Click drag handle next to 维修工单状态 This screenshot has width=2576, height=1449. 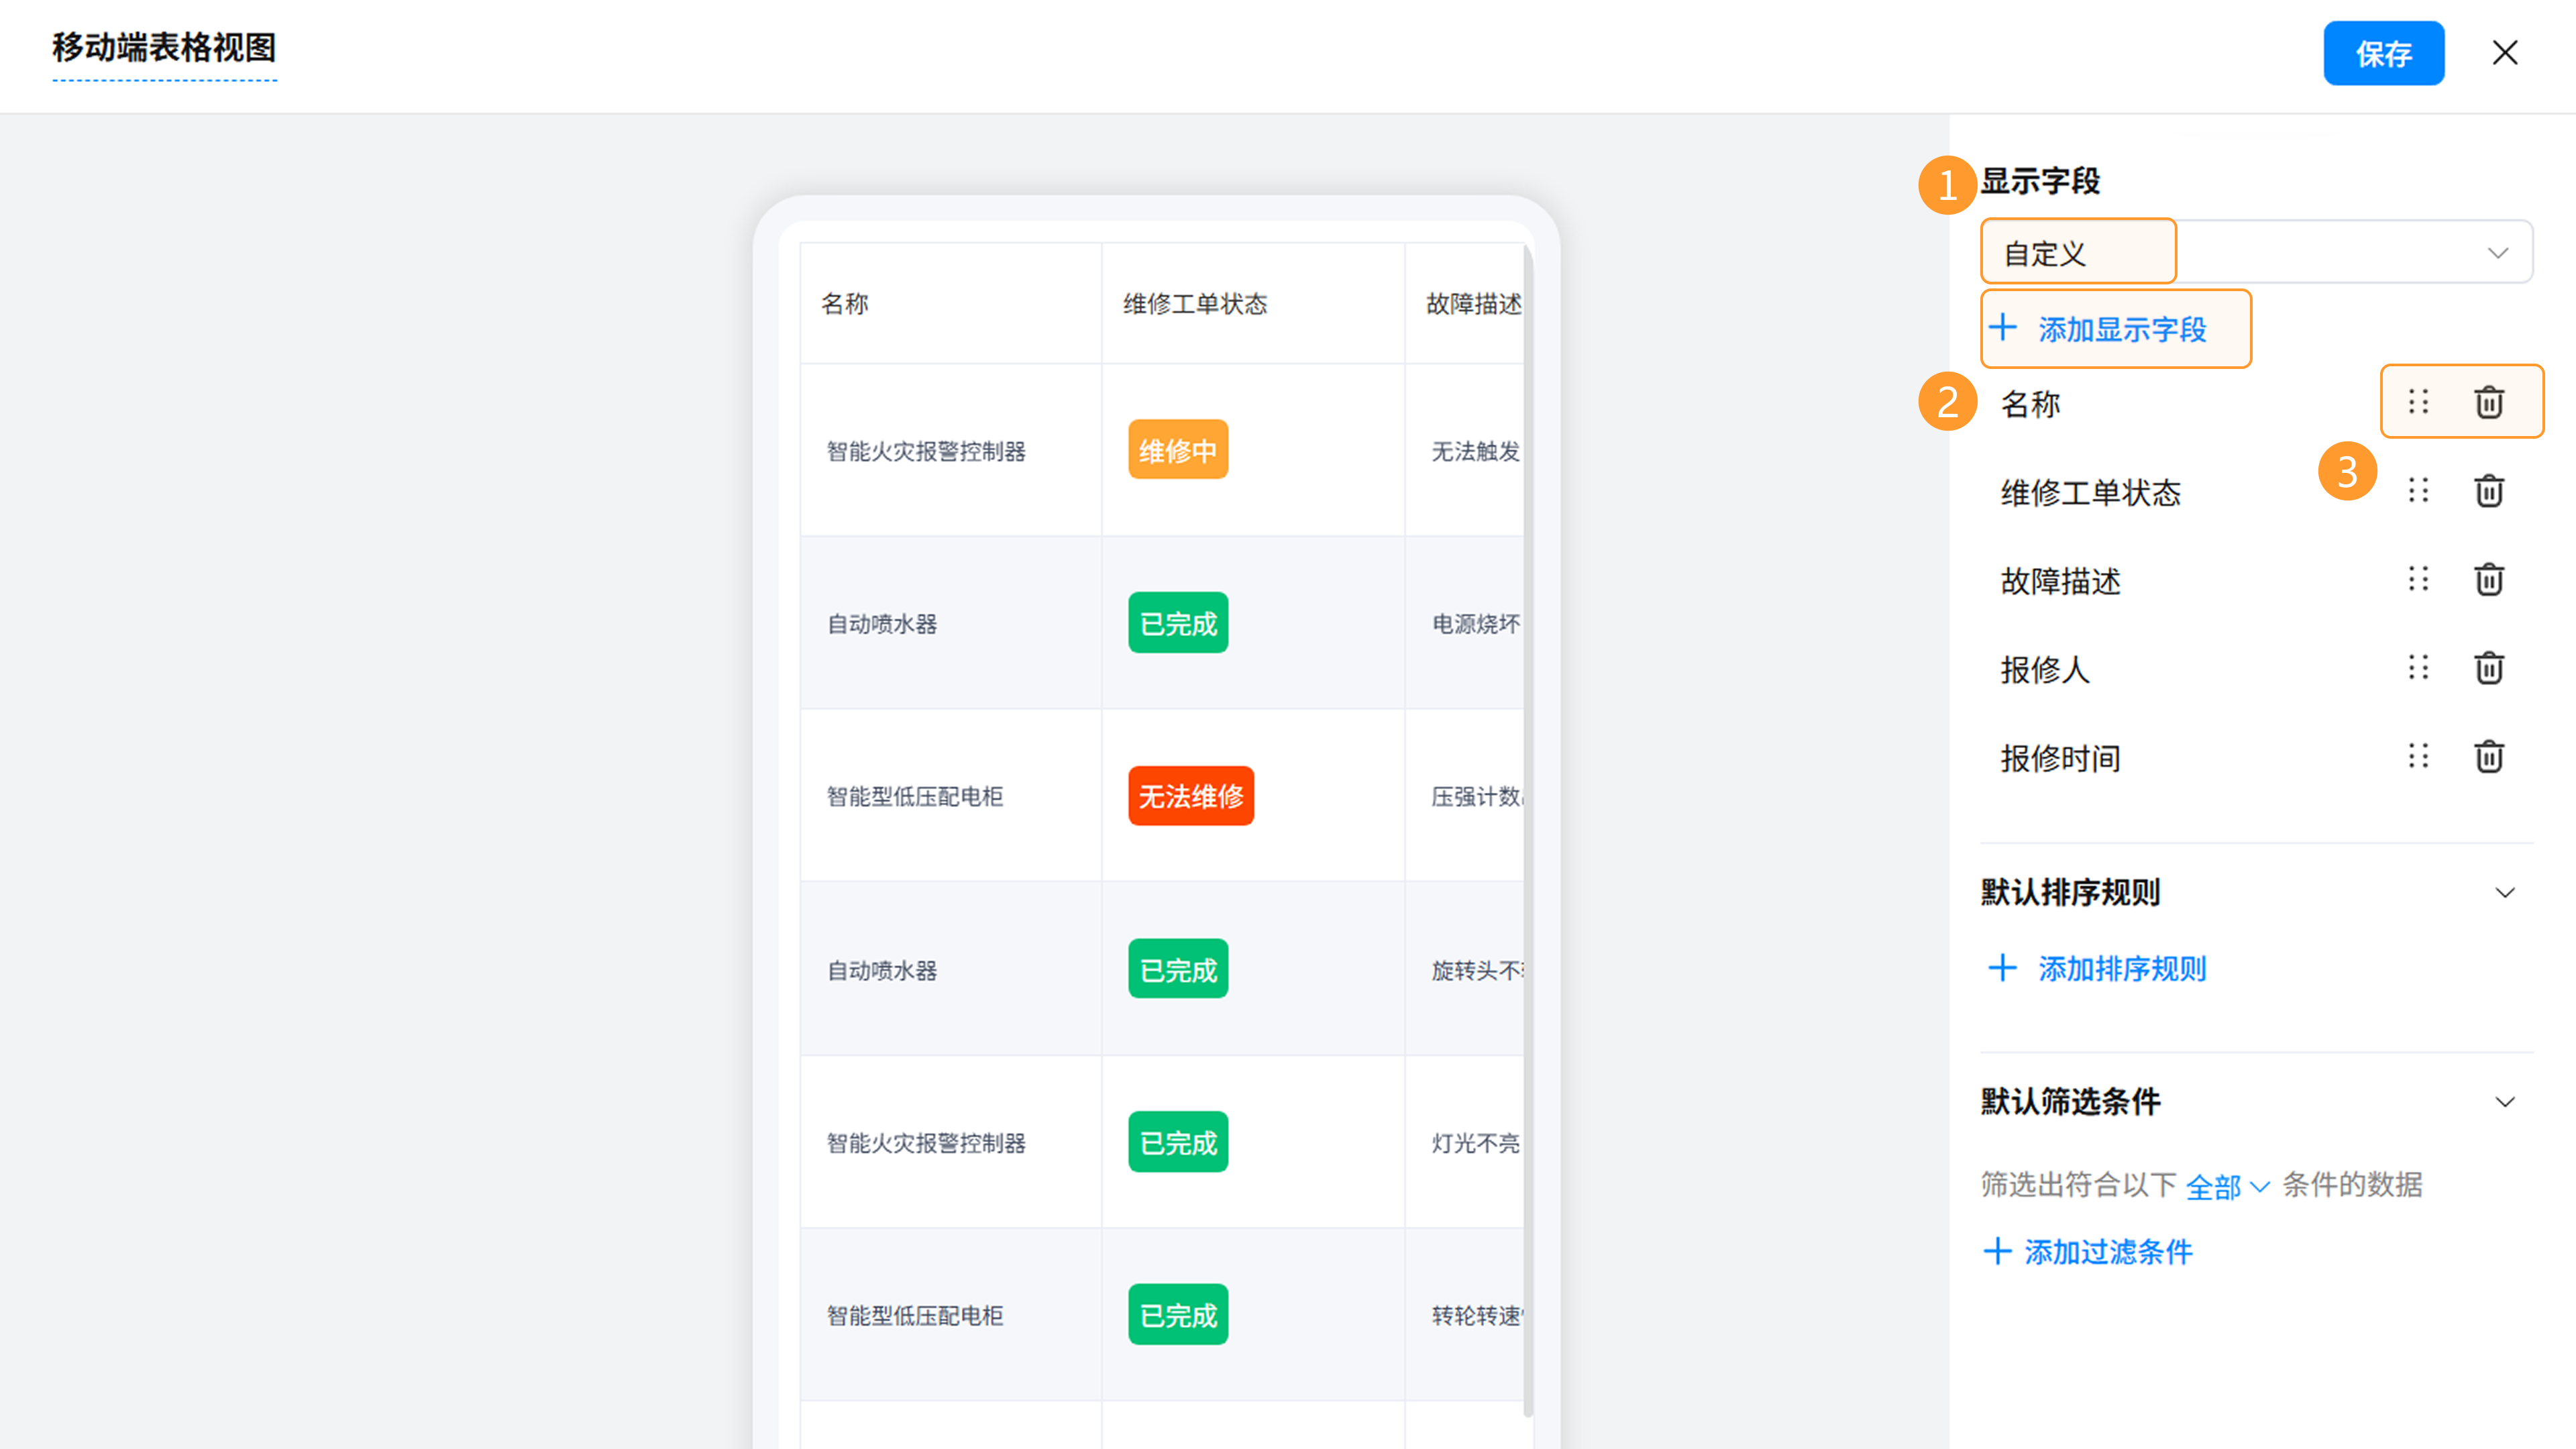pyautogui.click(x=2418, y=491)
